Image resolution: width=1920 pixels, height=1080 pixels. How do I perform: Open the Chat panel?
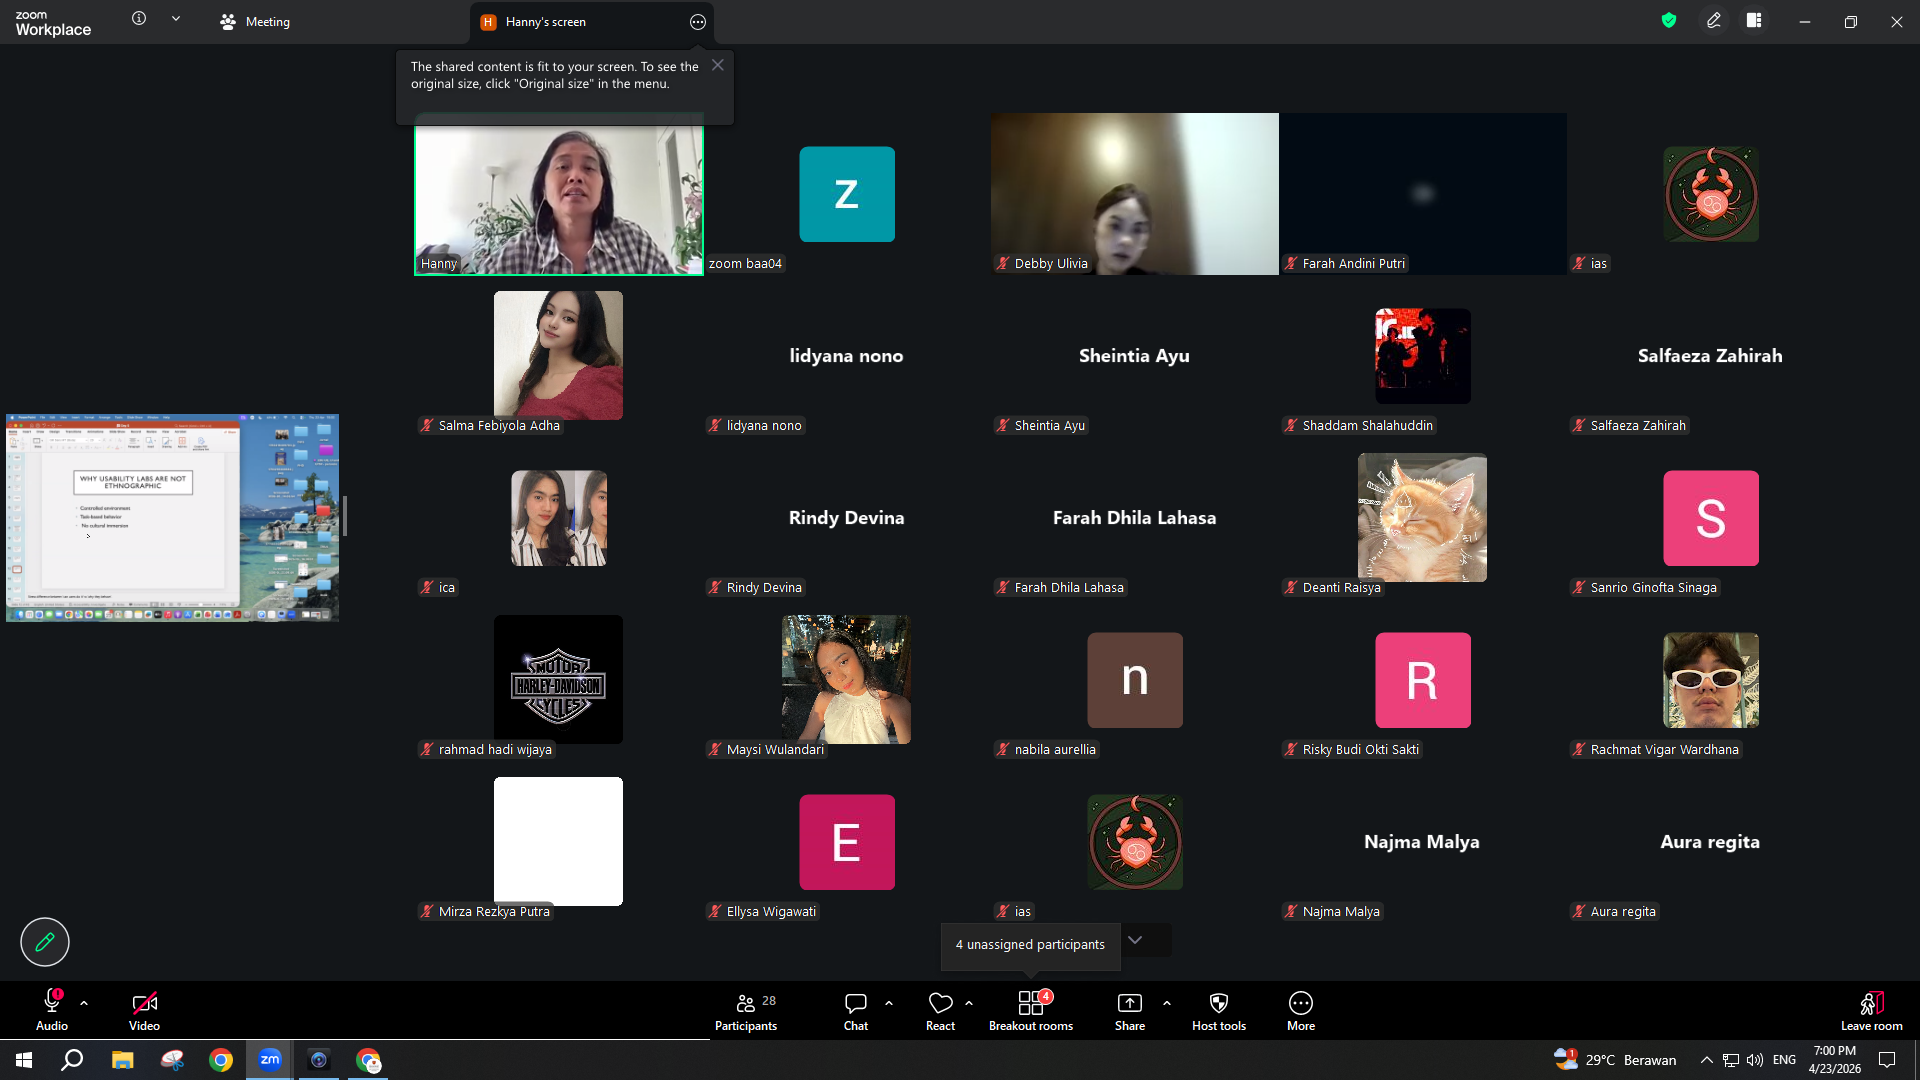[x=856, y=1010]
